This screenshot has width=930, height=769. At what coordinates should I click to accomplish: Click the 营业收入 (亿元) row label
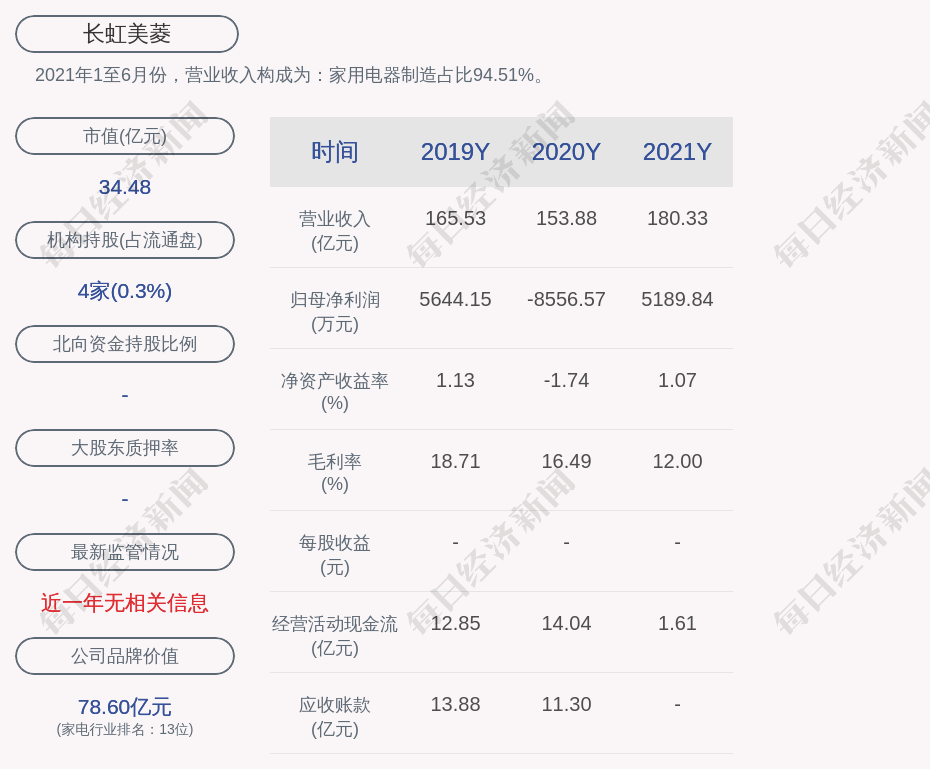point(335,231)
